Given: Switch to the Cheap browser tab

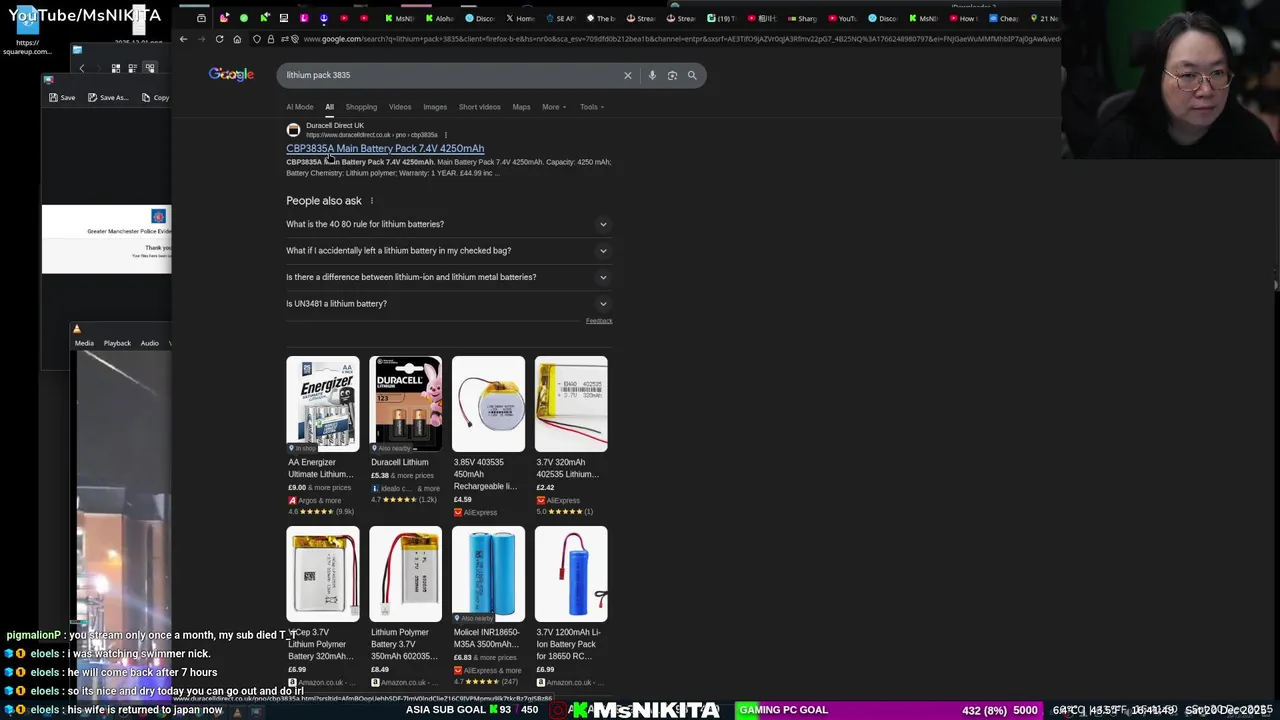Looking at the screenshot, I should (x=1005, y=18).
